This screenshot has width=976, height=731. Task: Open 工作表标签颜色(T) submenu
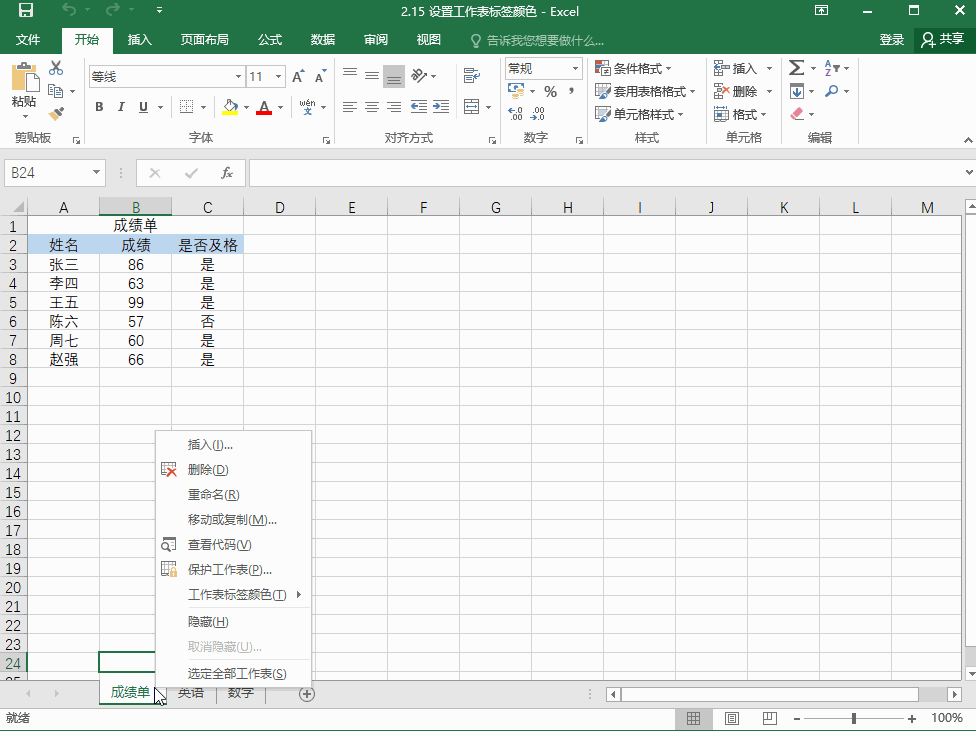(233, 595)
